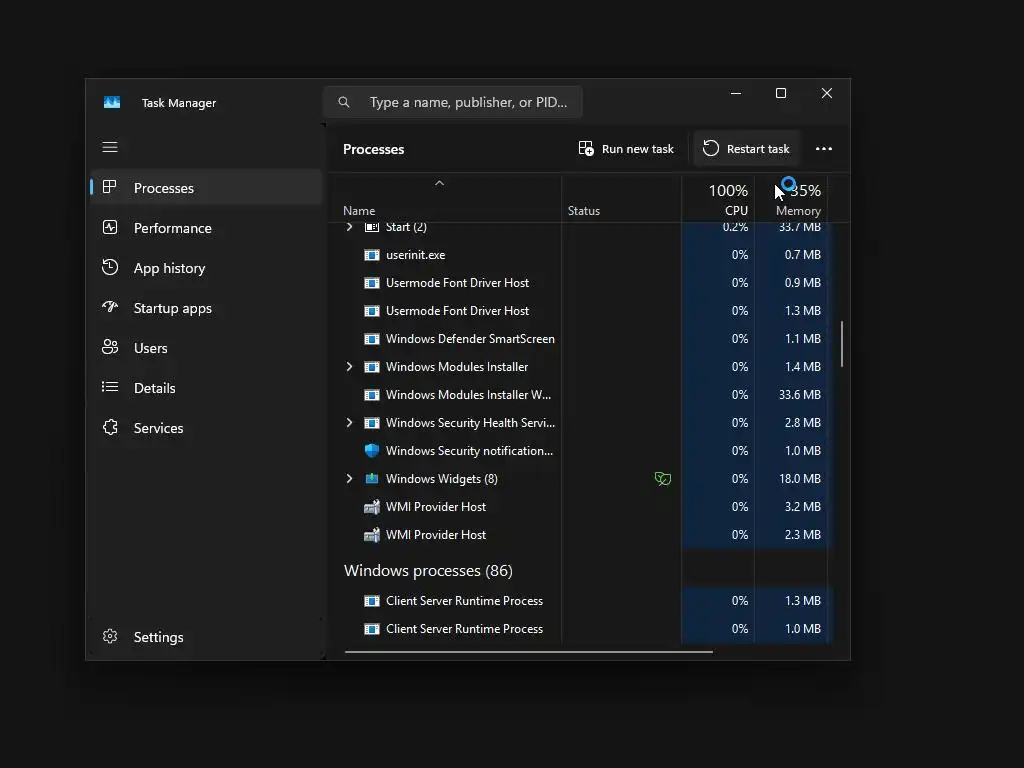
Task: Click the Windows Widgets process icon
Action: click(x=372, y=479)
